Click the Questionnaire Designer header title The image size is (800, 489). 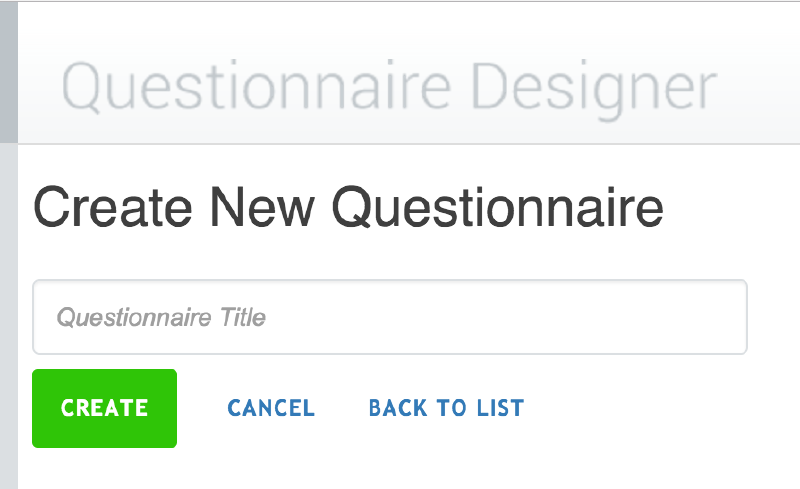pyautogui.click(x=389, y=89)
